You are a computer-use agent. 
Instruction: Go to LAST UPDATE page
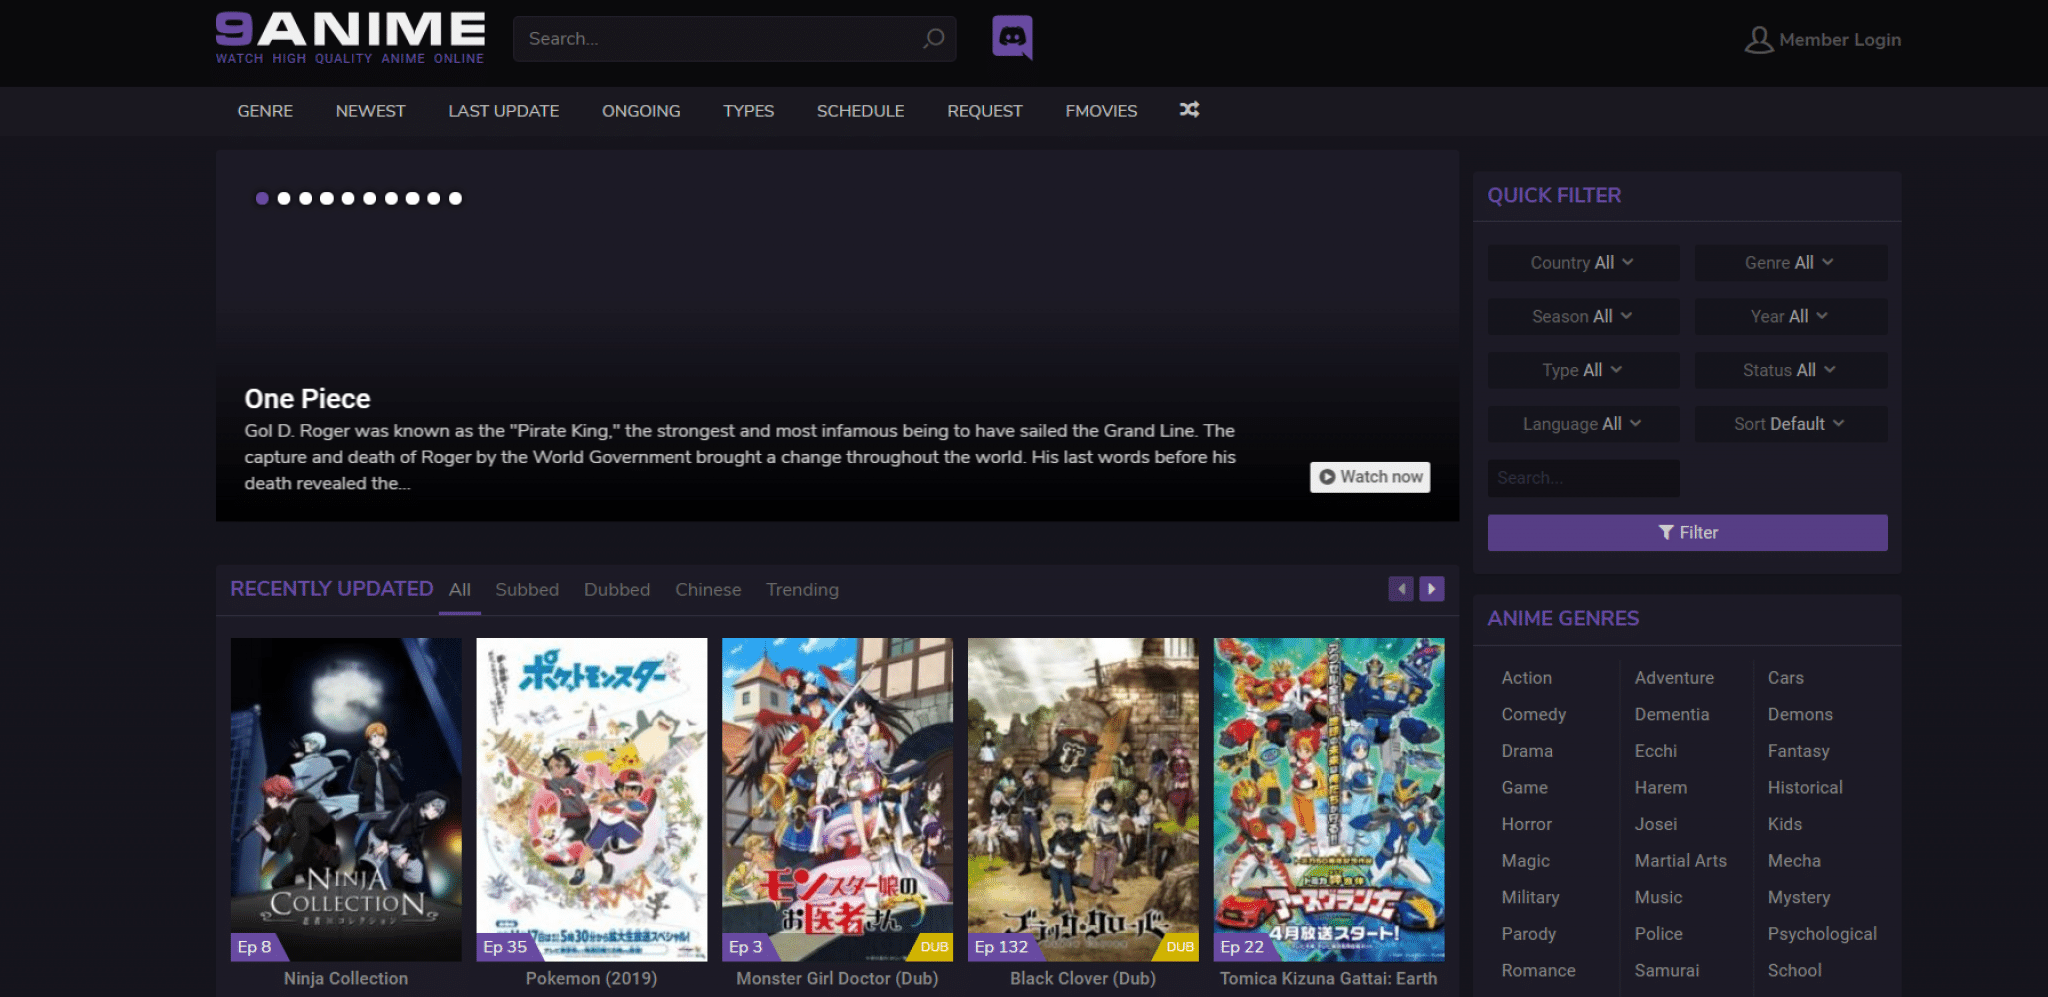[x=503, y=111]
